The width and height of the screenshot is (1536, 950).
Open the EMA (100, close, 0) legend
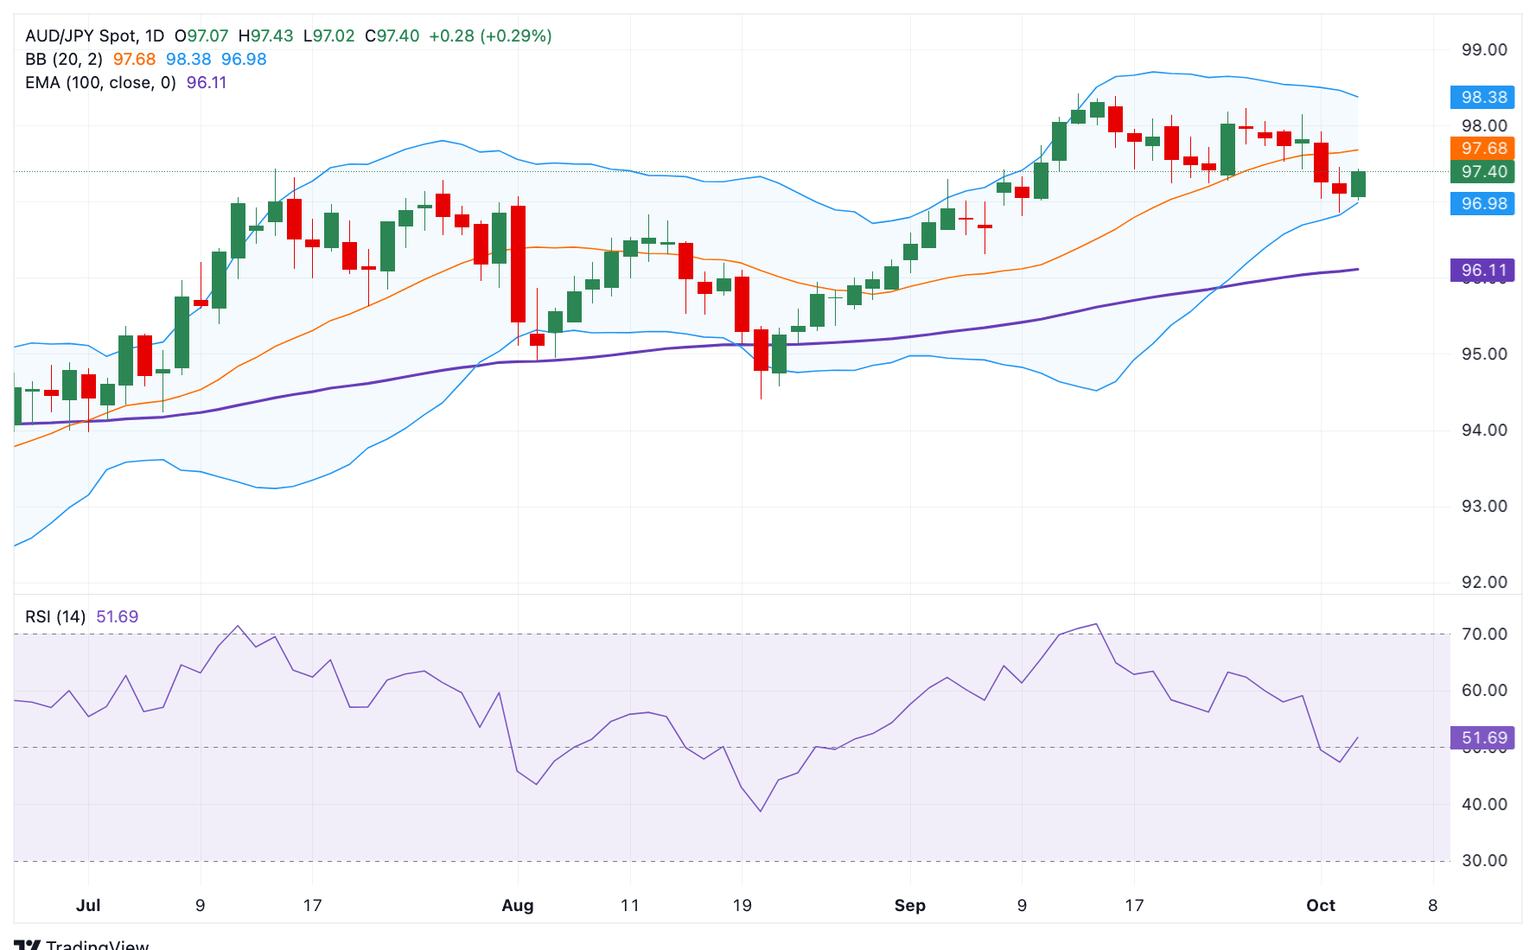point(100,82)
